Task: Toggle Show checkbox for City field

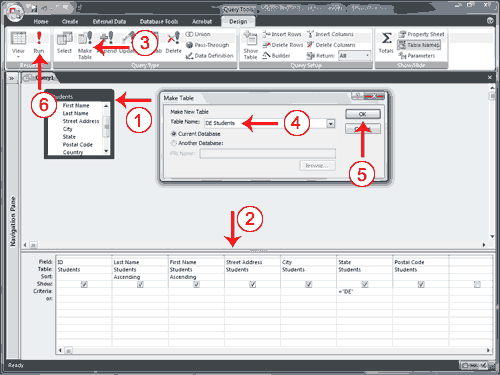Action: click(309, 284)
